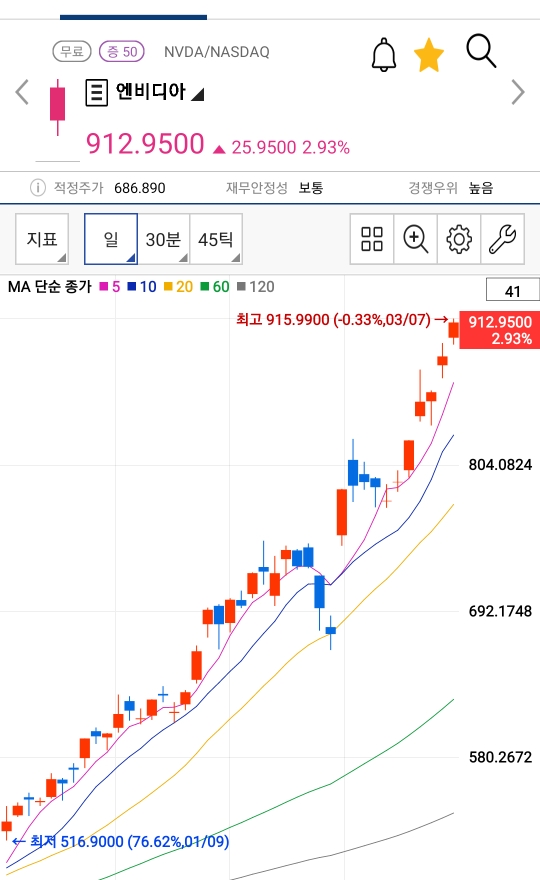Tap the pink candlestick thumbnail

click(x=57, y=107)
